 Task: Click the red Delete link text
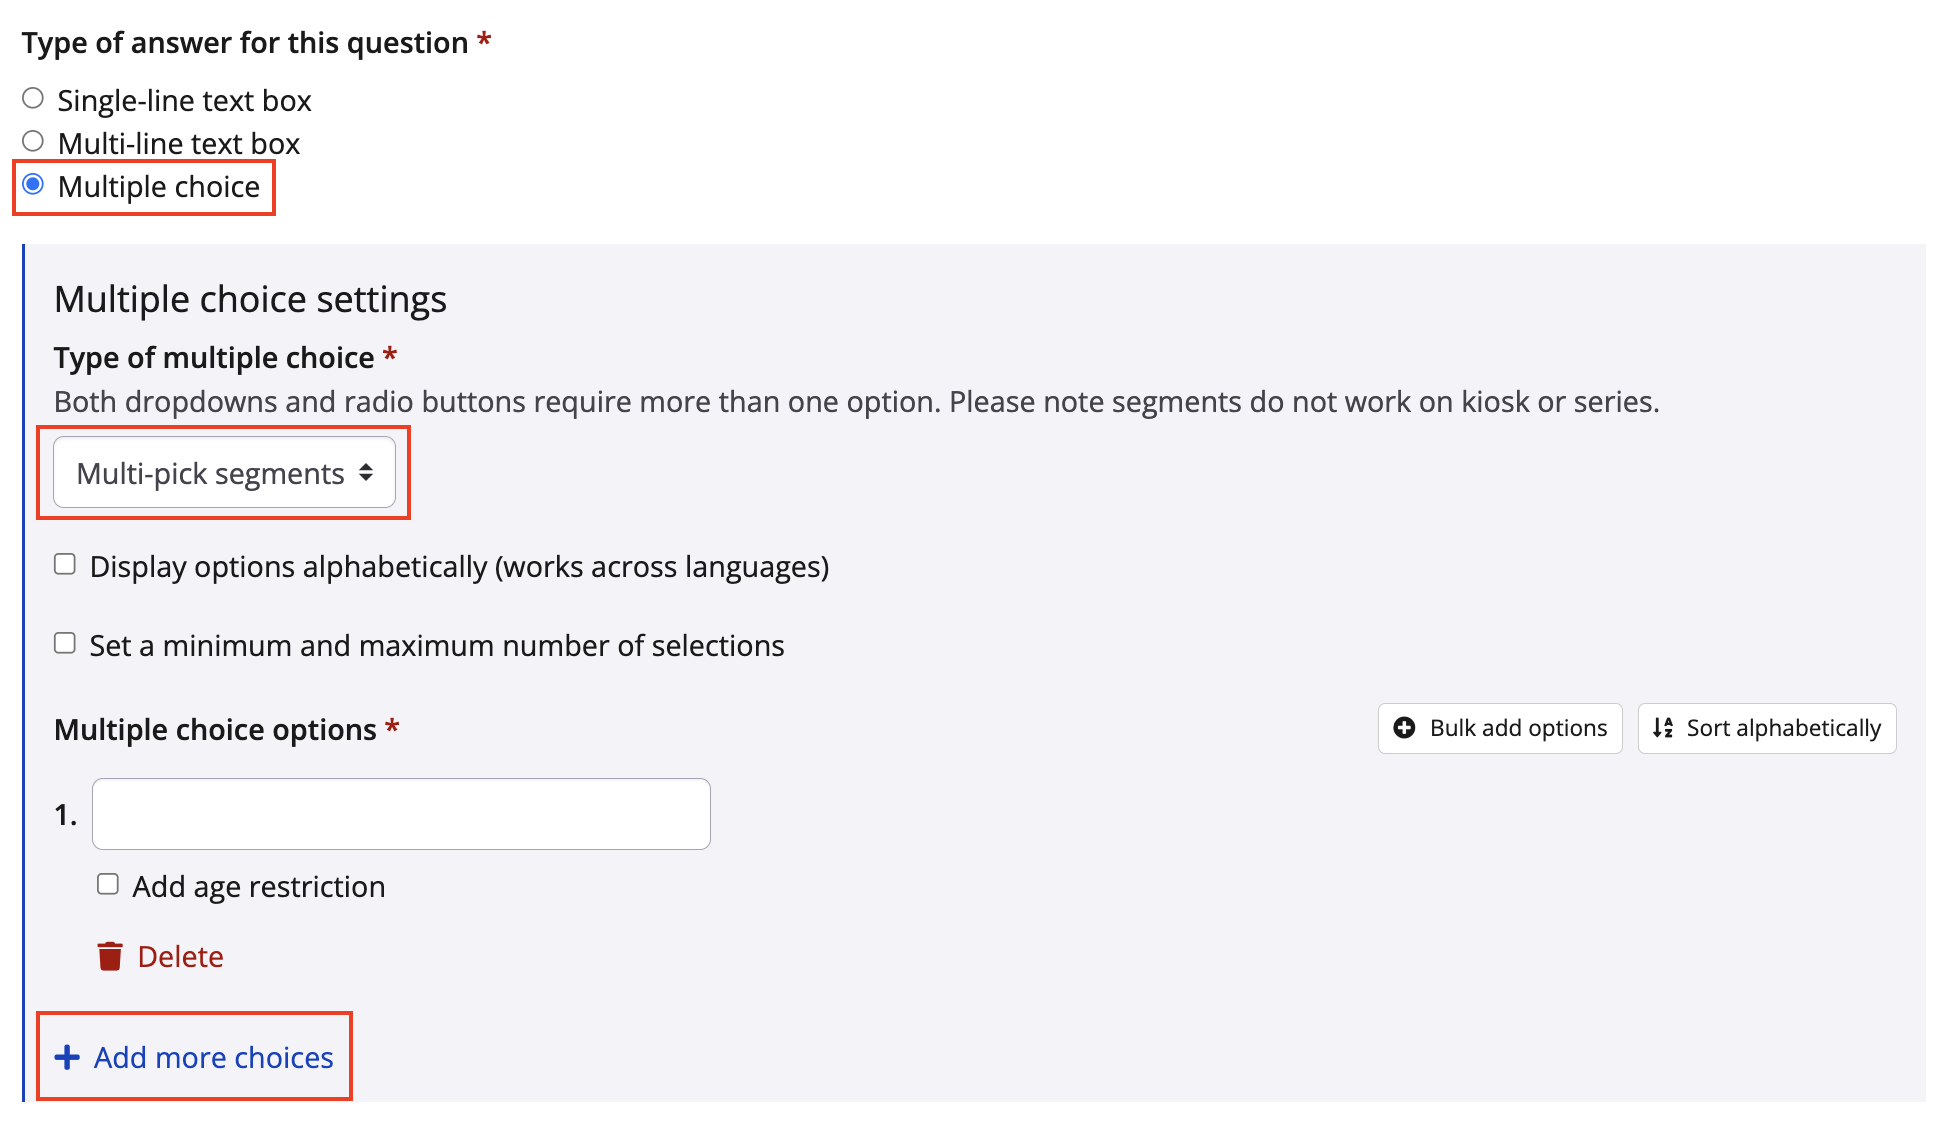[x=180, y=957]
